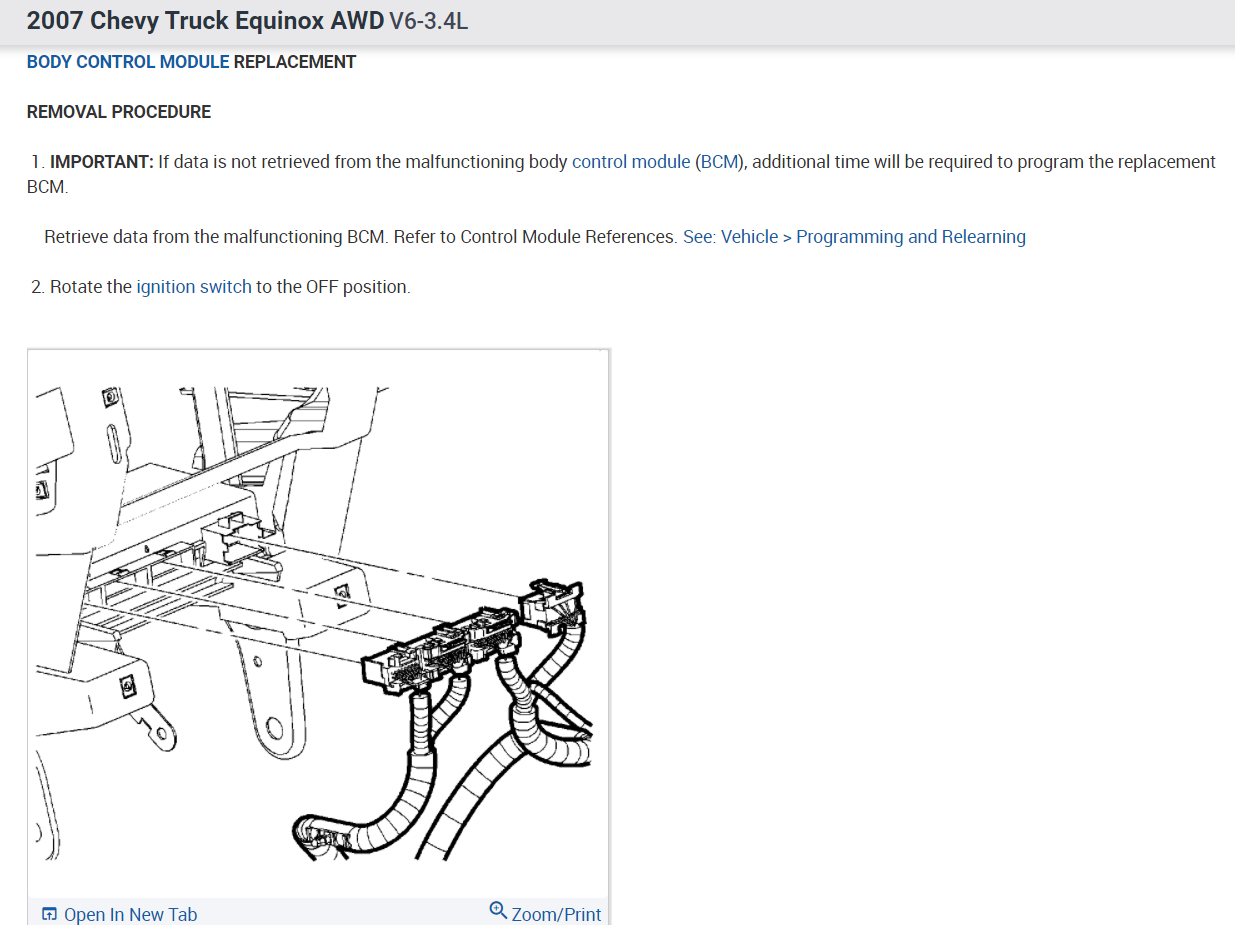Click the '2007 Chevy Truck Equinox AWD' title
Screen dimensions: 1235x925
click(x=205, y=21)
